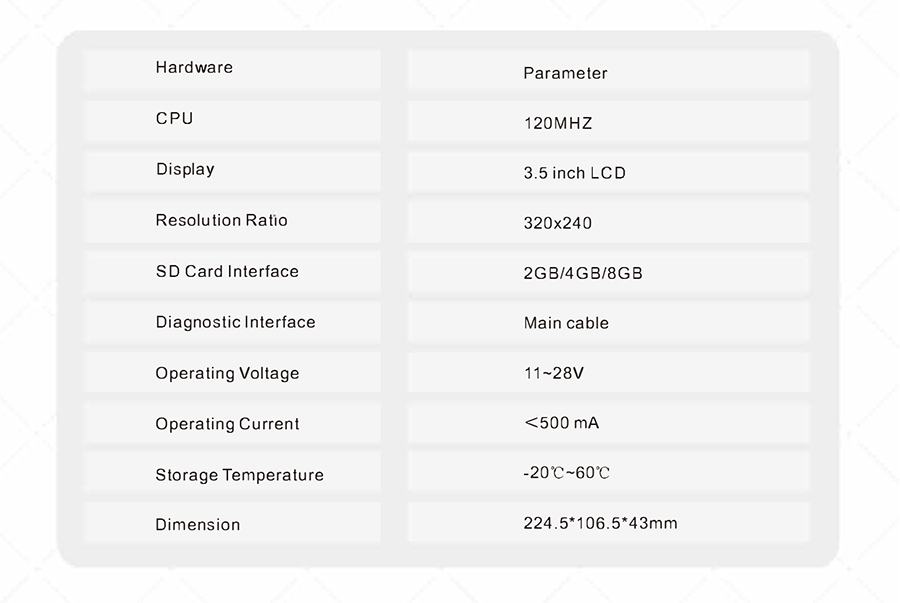Viewport: 900px width, 603px height.
Task: Click the 120MHZ value cell
Action: [558, 124]
